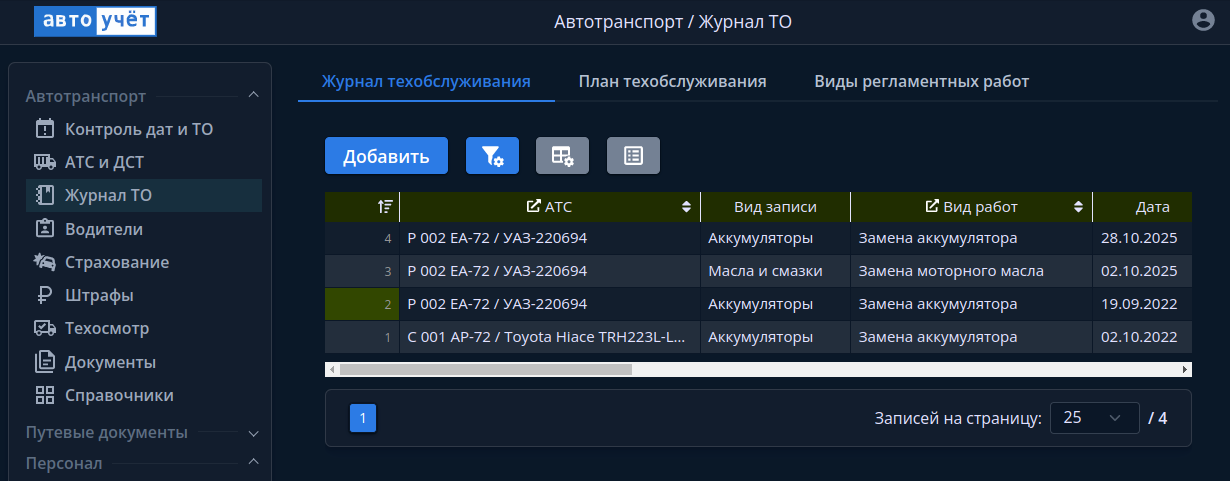Click the Справочники grid icon
1230x481 pixels.
pos(44,395)
